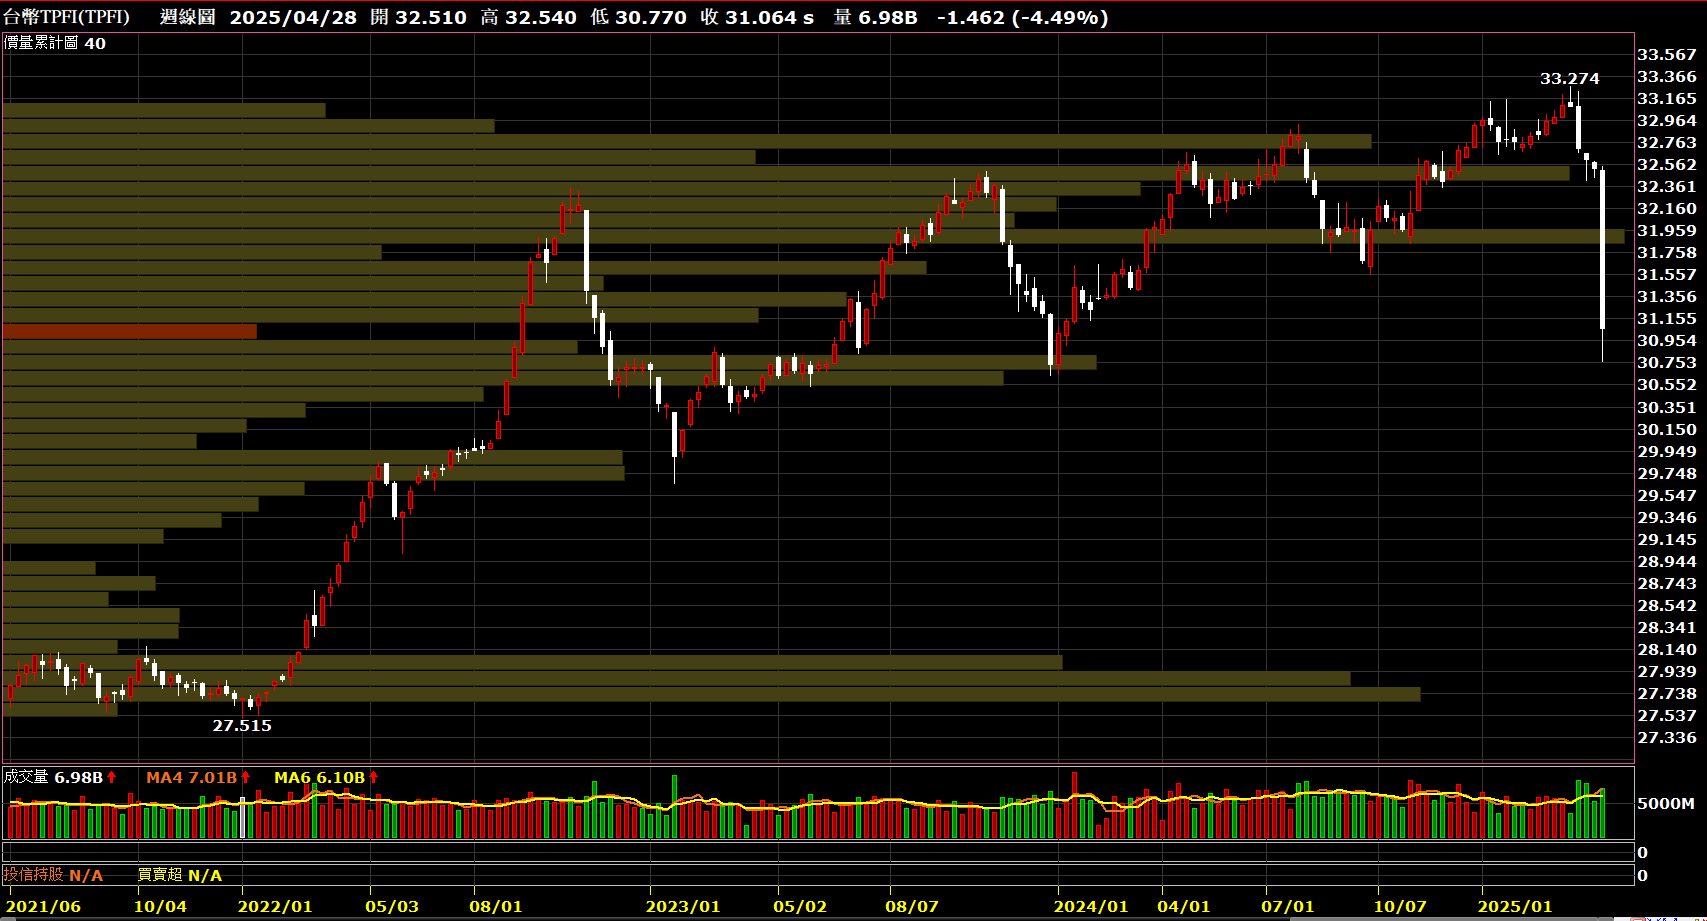Click the 32.160 price axis label
This screenshot has height=921, width=1707.
[1667, 208]
